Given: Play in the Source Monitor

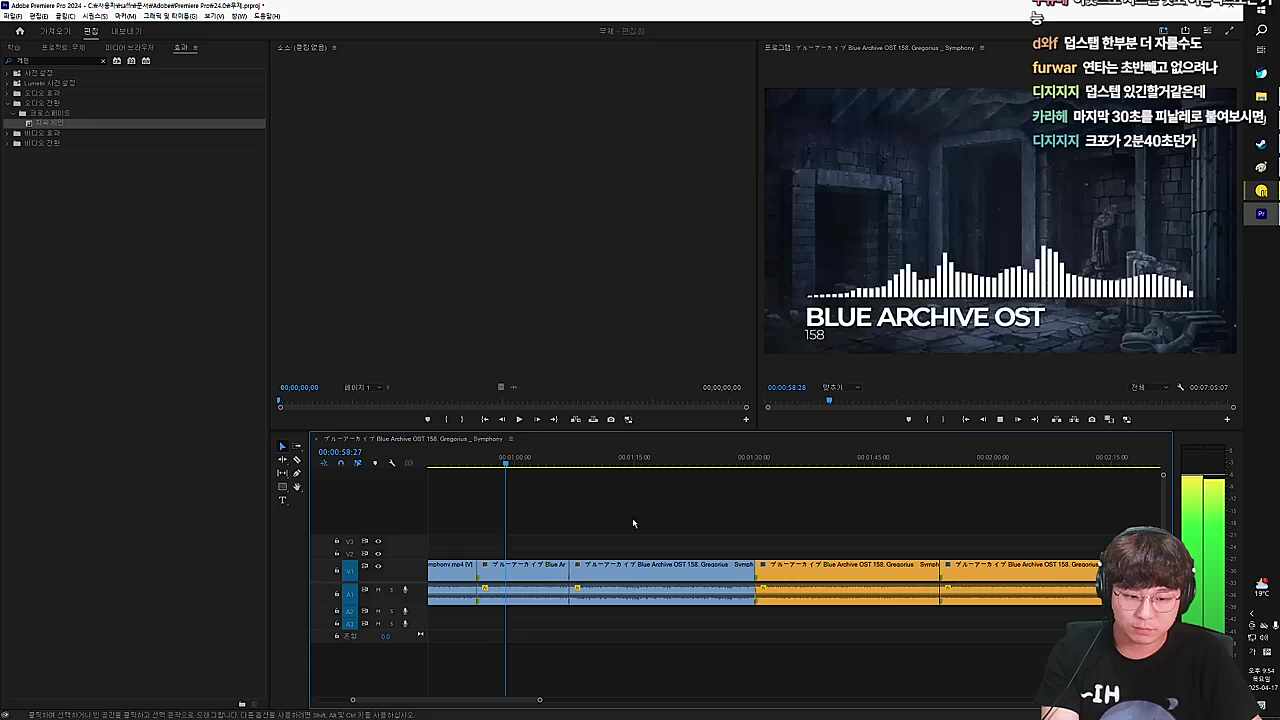Looking at the screenshot, I should (x=519, y=419).
